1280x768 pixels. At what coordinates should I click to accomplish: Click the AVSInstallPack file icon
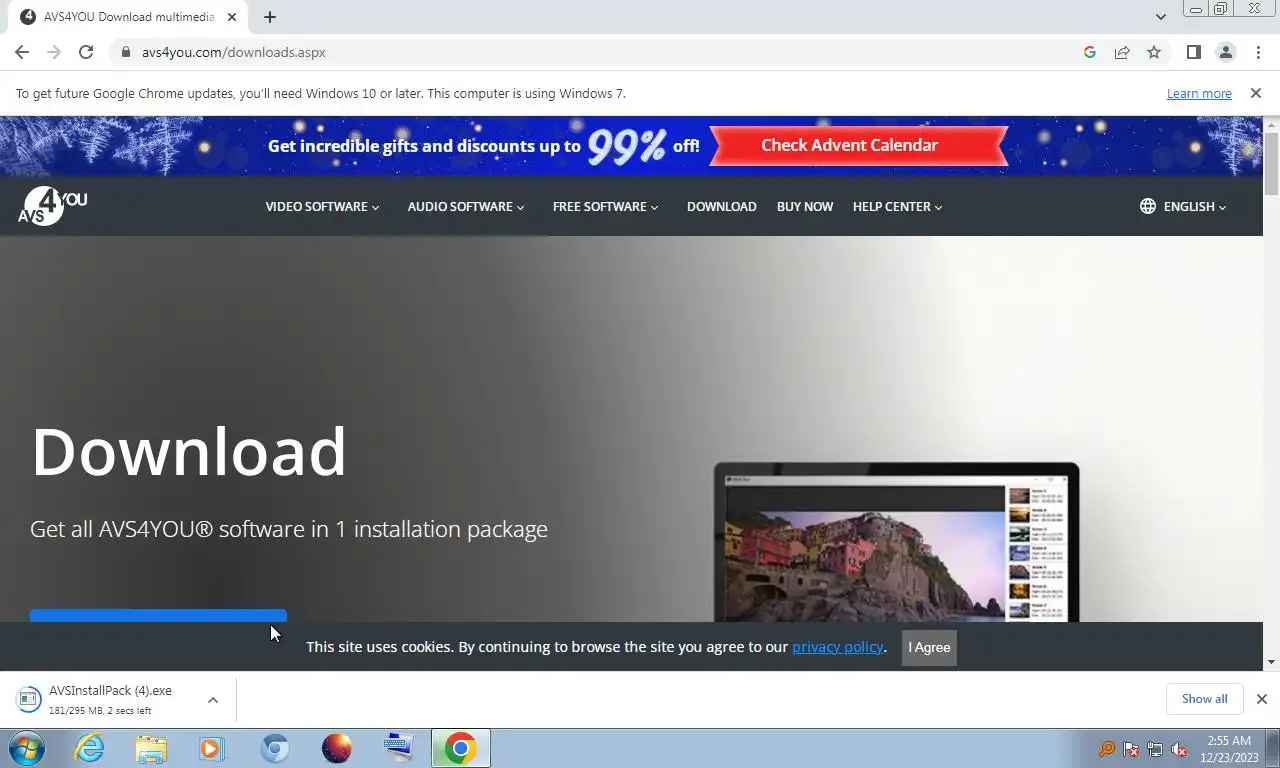28,699
